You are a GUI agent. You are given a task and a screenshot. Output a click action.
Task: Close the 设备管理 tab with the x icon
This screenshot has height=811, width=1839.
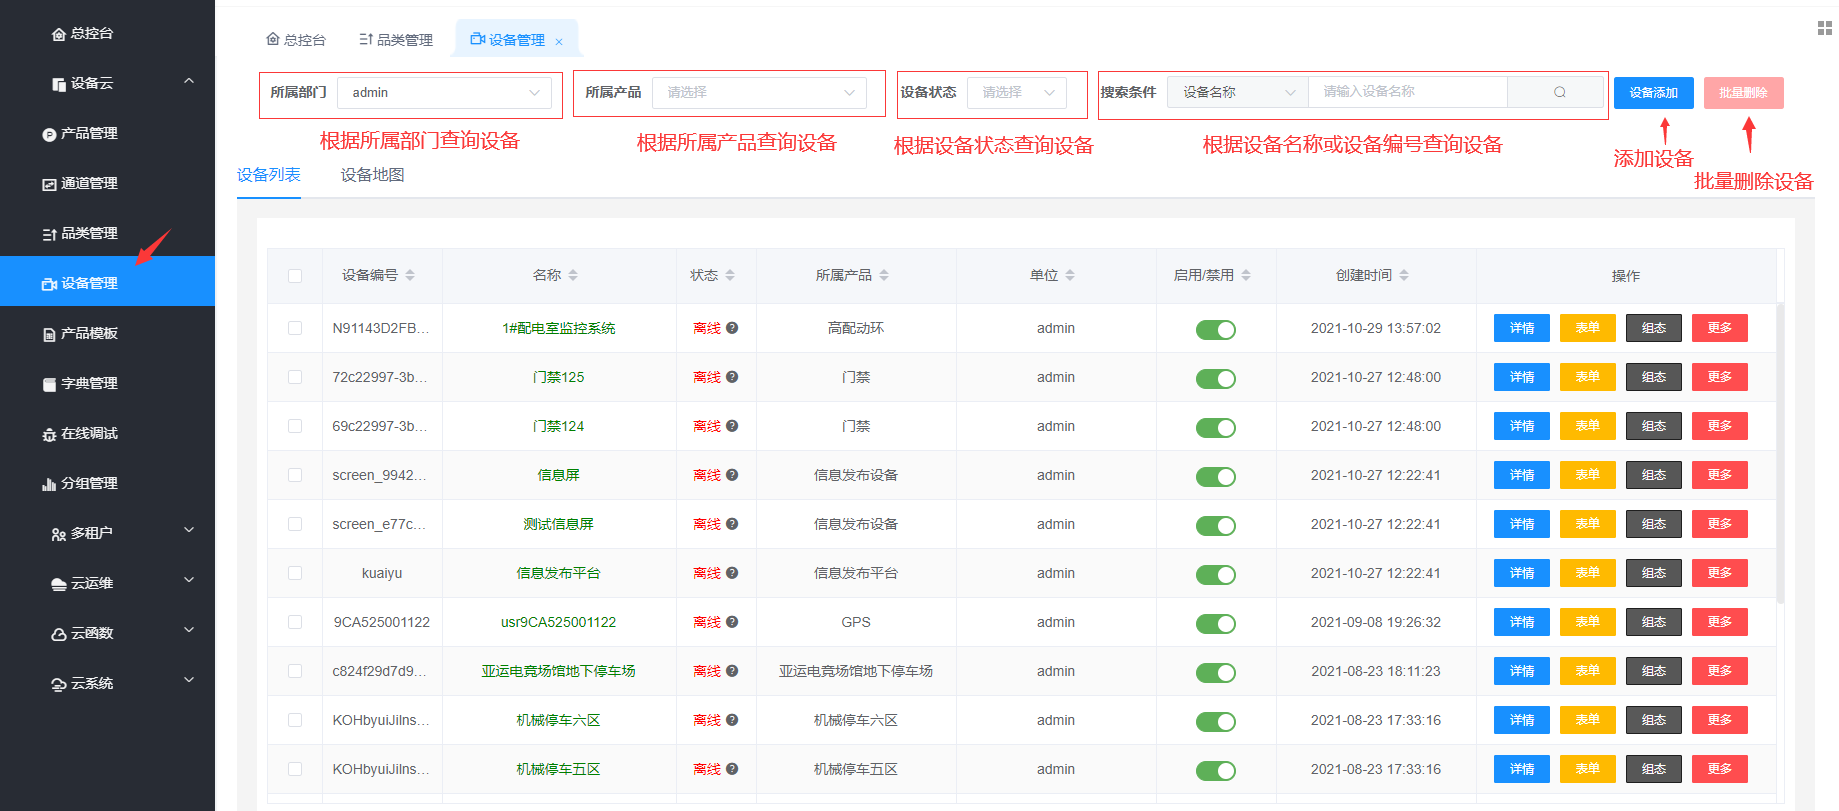click(559, 41)
